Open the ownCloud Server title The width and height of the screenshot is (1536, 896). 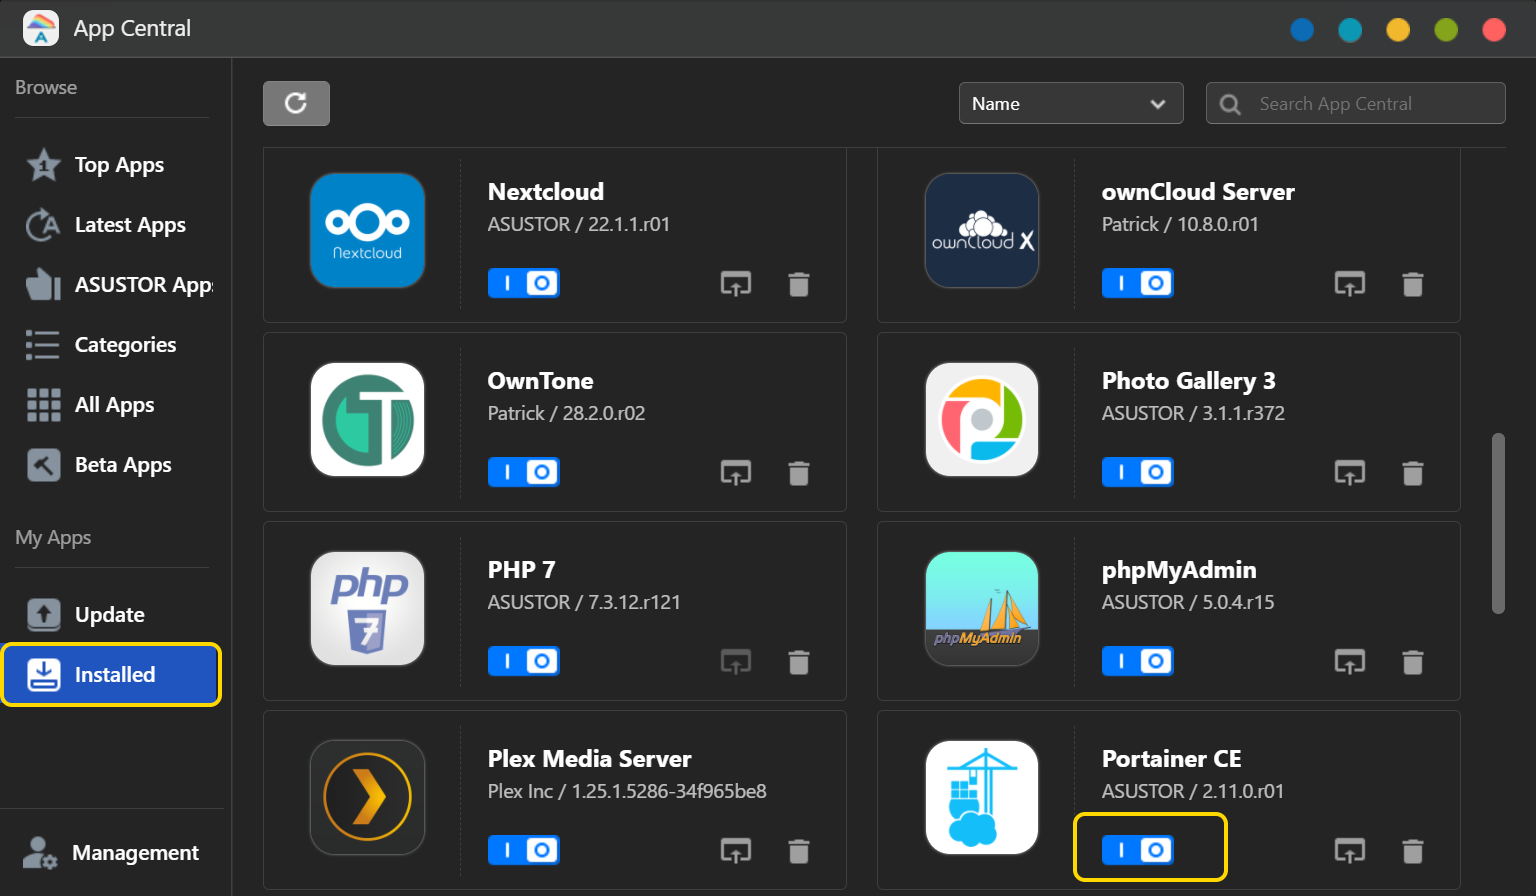(x=1198, y=192)
